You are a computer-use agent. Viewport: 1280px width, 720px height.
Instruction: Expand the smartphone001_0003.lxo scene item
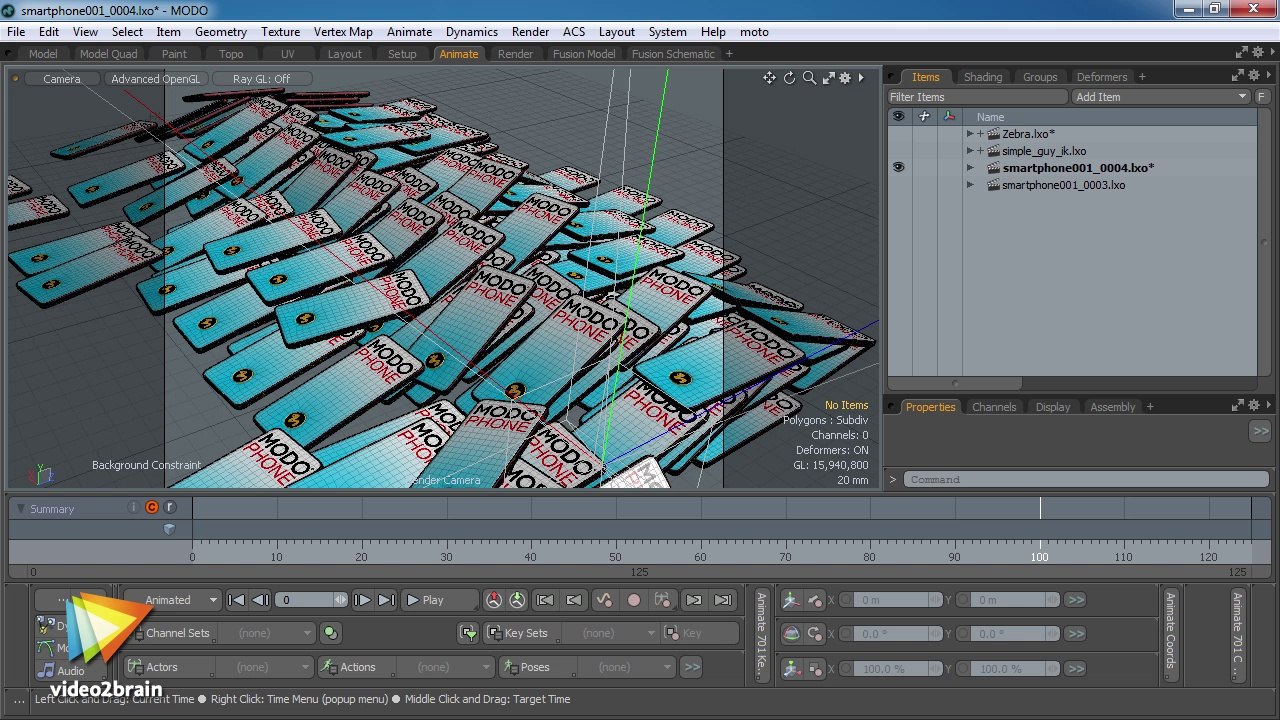pos(970,185)
